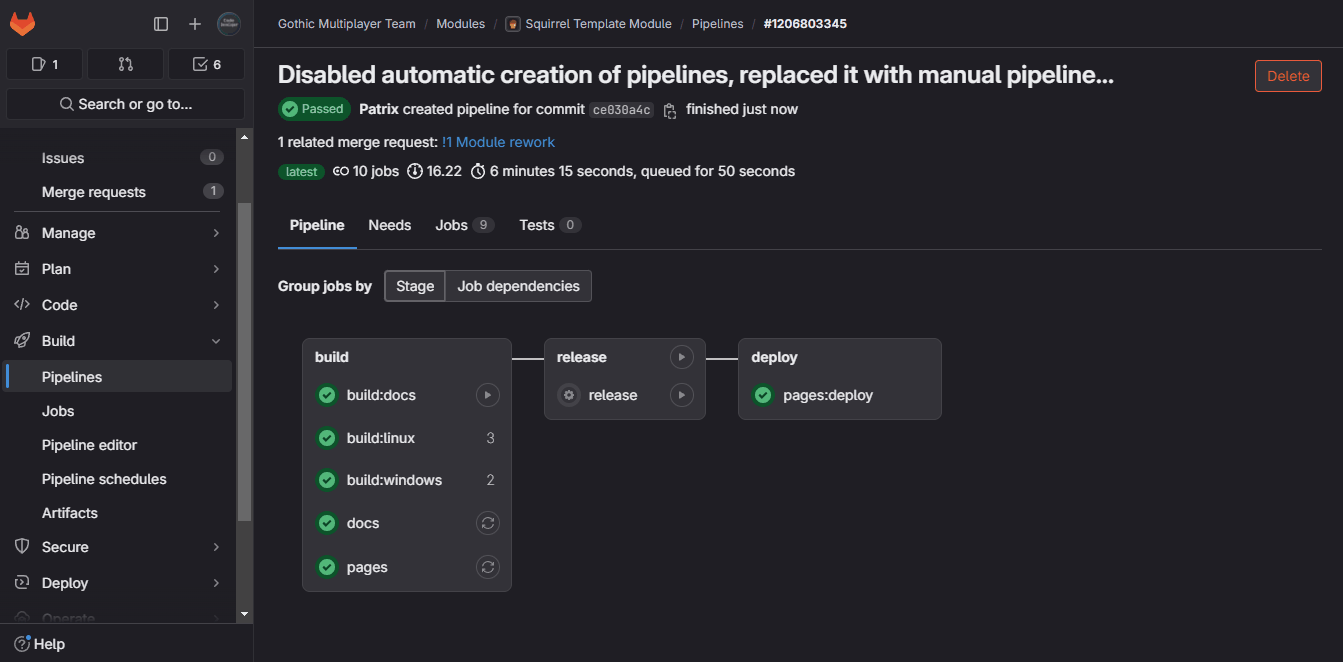This screenshot has height=662, width=1343.
Task: Open the Module rework merge request link
Action: pos(498,142)
